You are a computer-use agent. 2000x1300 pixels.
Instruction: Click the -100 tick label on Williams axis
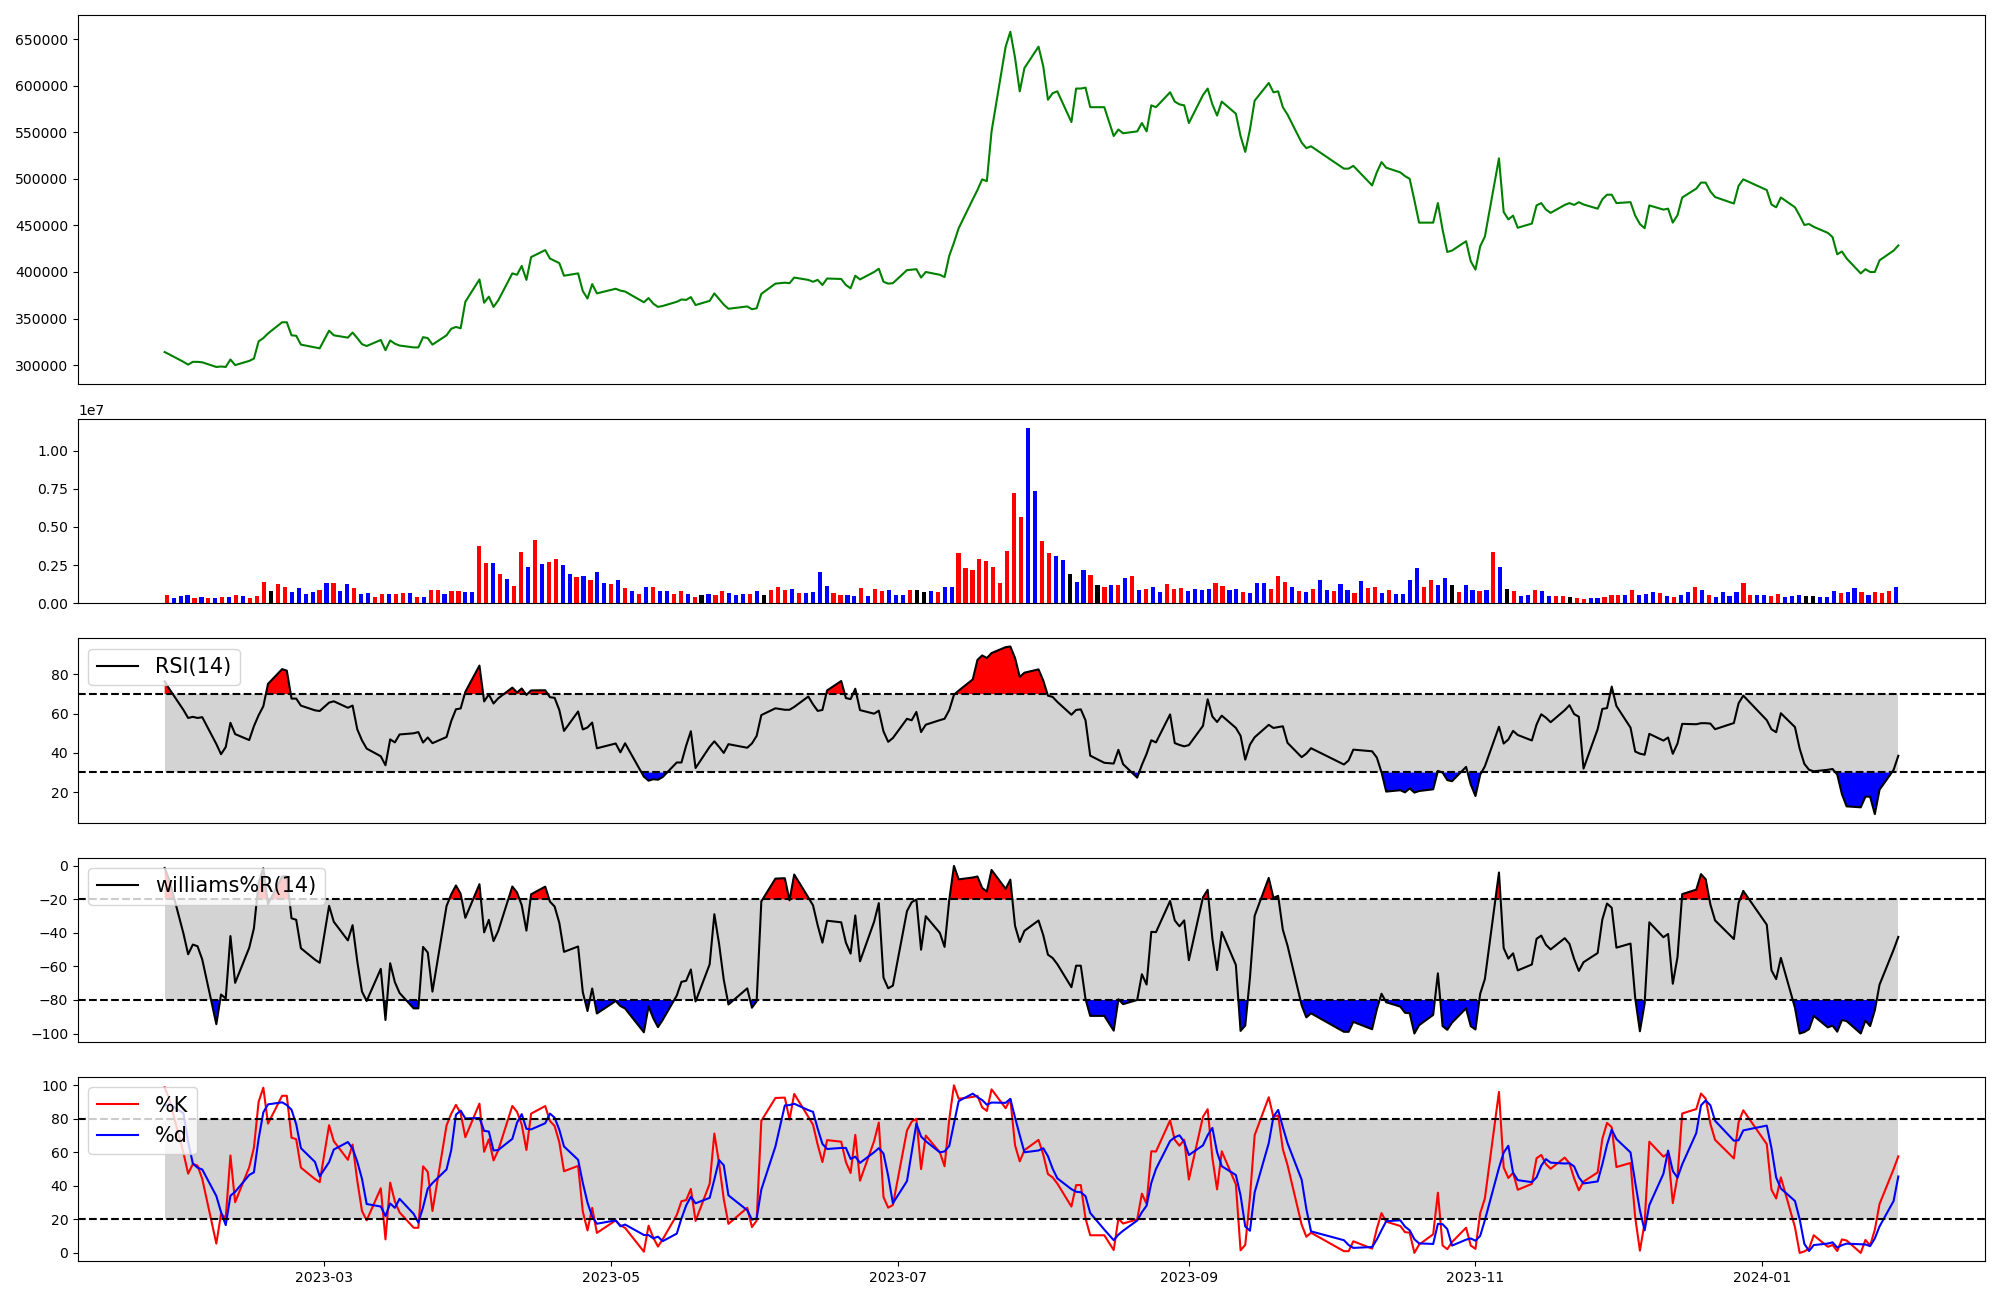click(50, 1034)
